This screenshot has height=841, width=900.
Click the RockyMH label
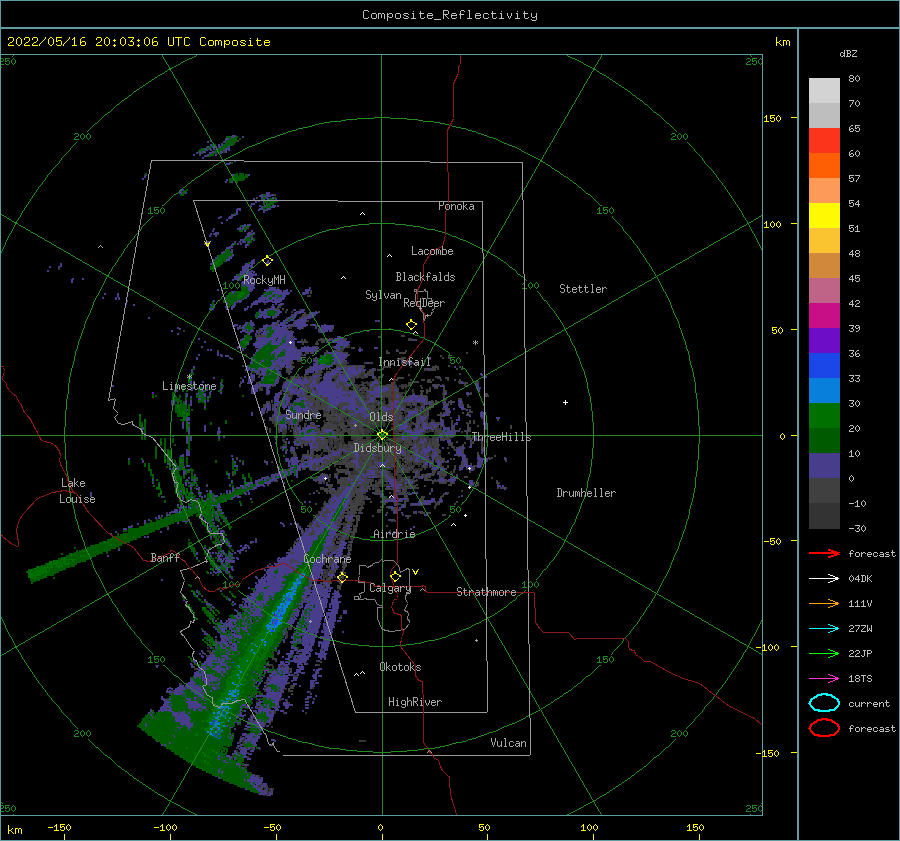(265, 280)
